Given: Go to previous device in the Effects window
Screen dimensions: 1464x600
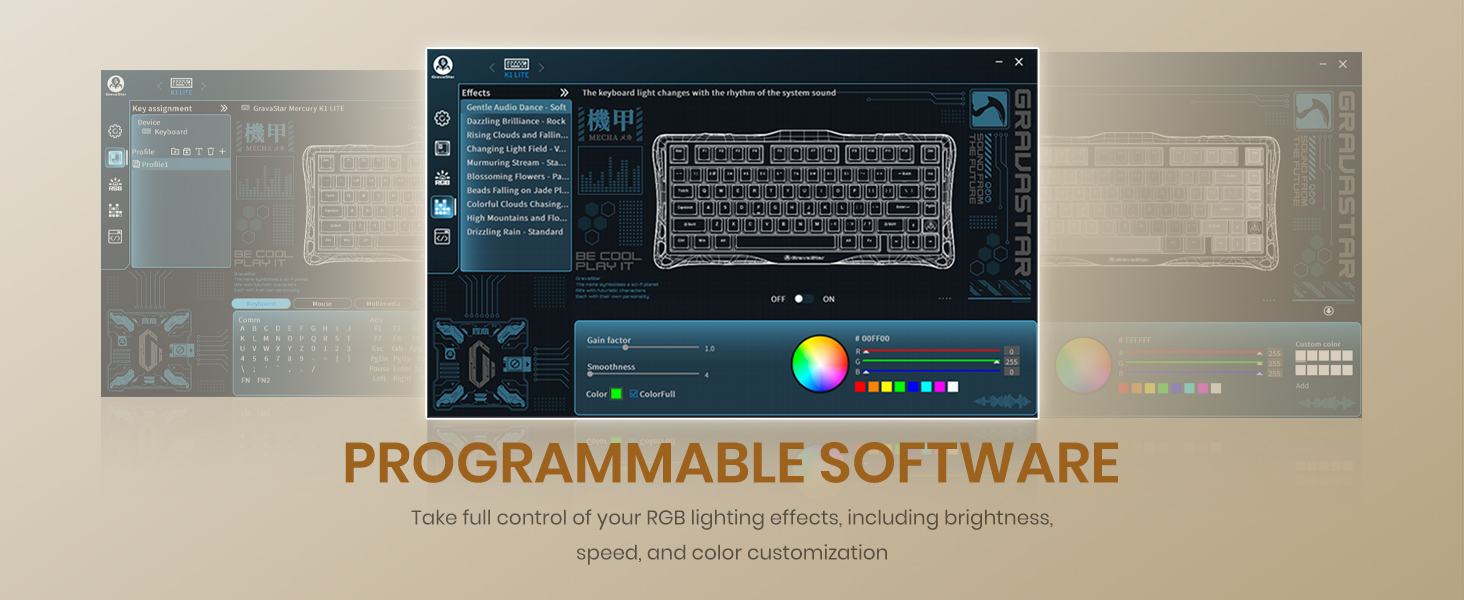Looking at the screenshot, I should [x=491, y=68].
